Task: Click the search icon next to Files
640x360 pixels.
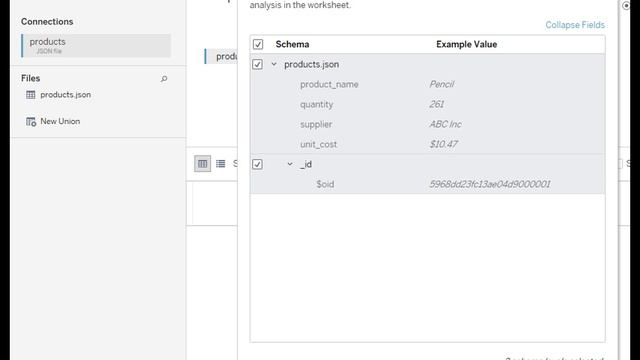Action: (164, 78)
